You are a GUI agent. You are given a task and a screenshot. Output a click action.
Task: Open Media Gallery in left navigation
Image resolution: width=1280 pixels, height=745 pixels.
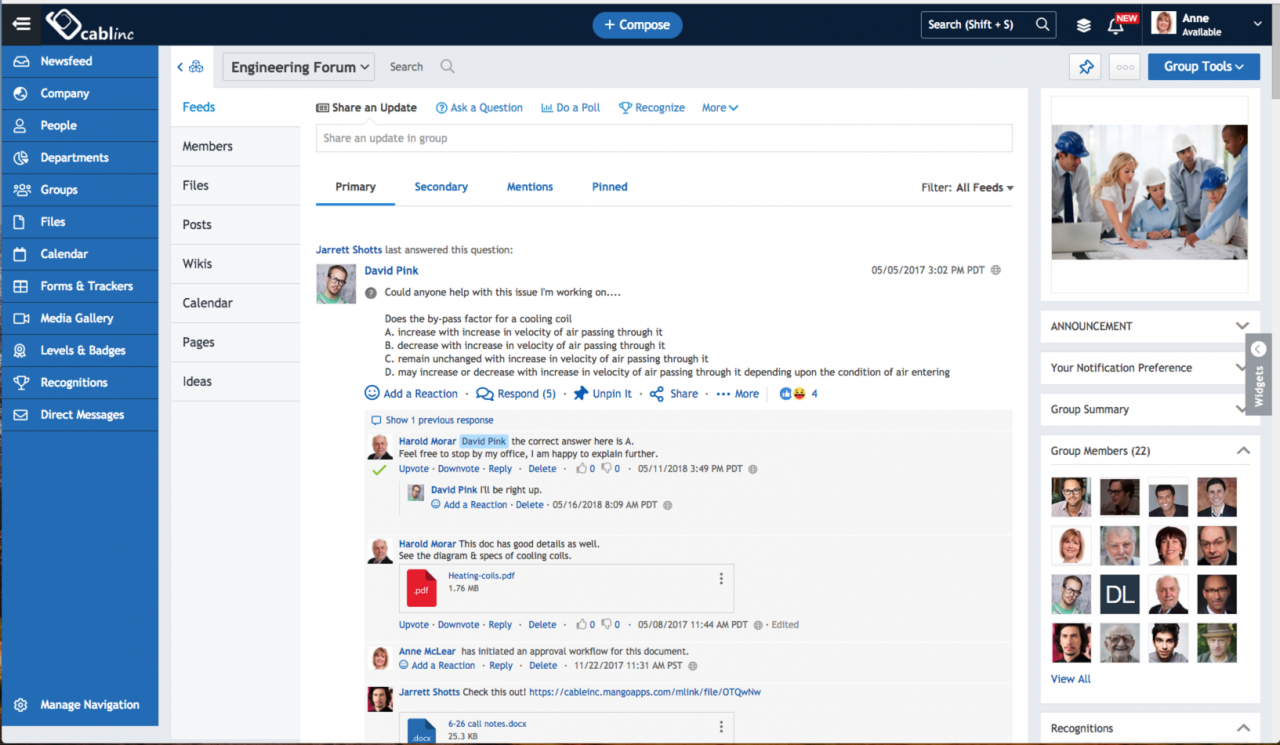pyautogui.click(x=77, y=318)
